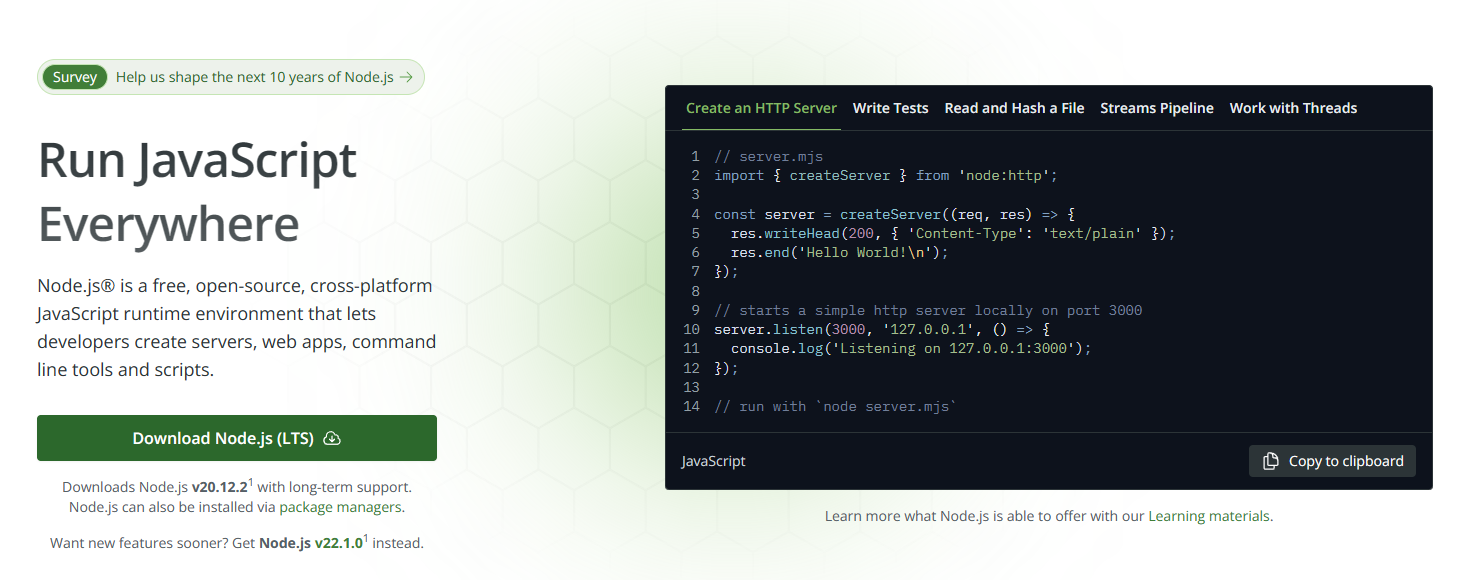Click line number 14 in the code gutter
This screenshot has height=580, width=1484.
(x=691, y=406)
